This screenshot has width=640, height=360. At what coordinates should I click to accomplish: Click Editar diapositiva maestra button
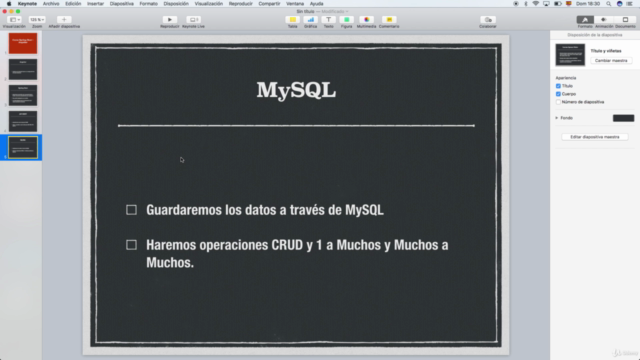[x=595, y=137]
